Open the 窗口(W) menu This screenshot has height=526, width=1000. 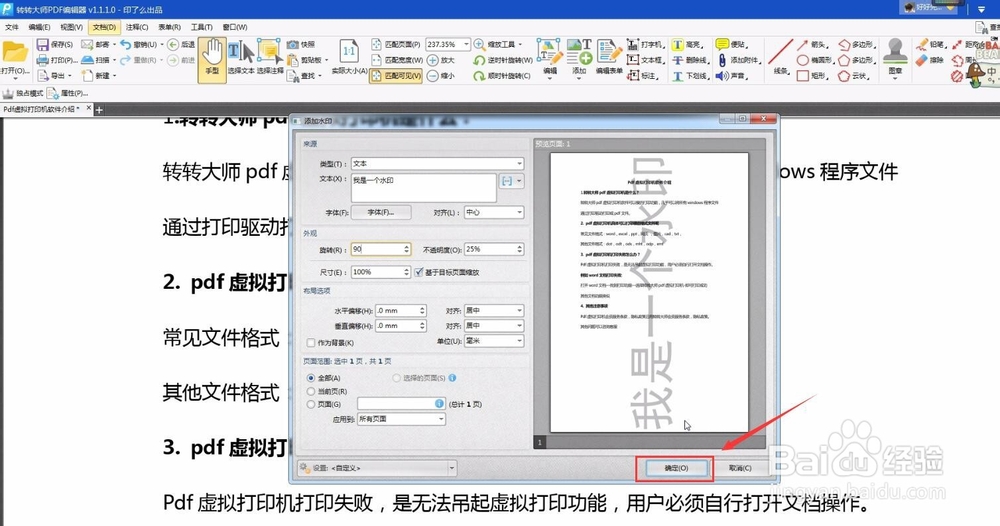235,27
